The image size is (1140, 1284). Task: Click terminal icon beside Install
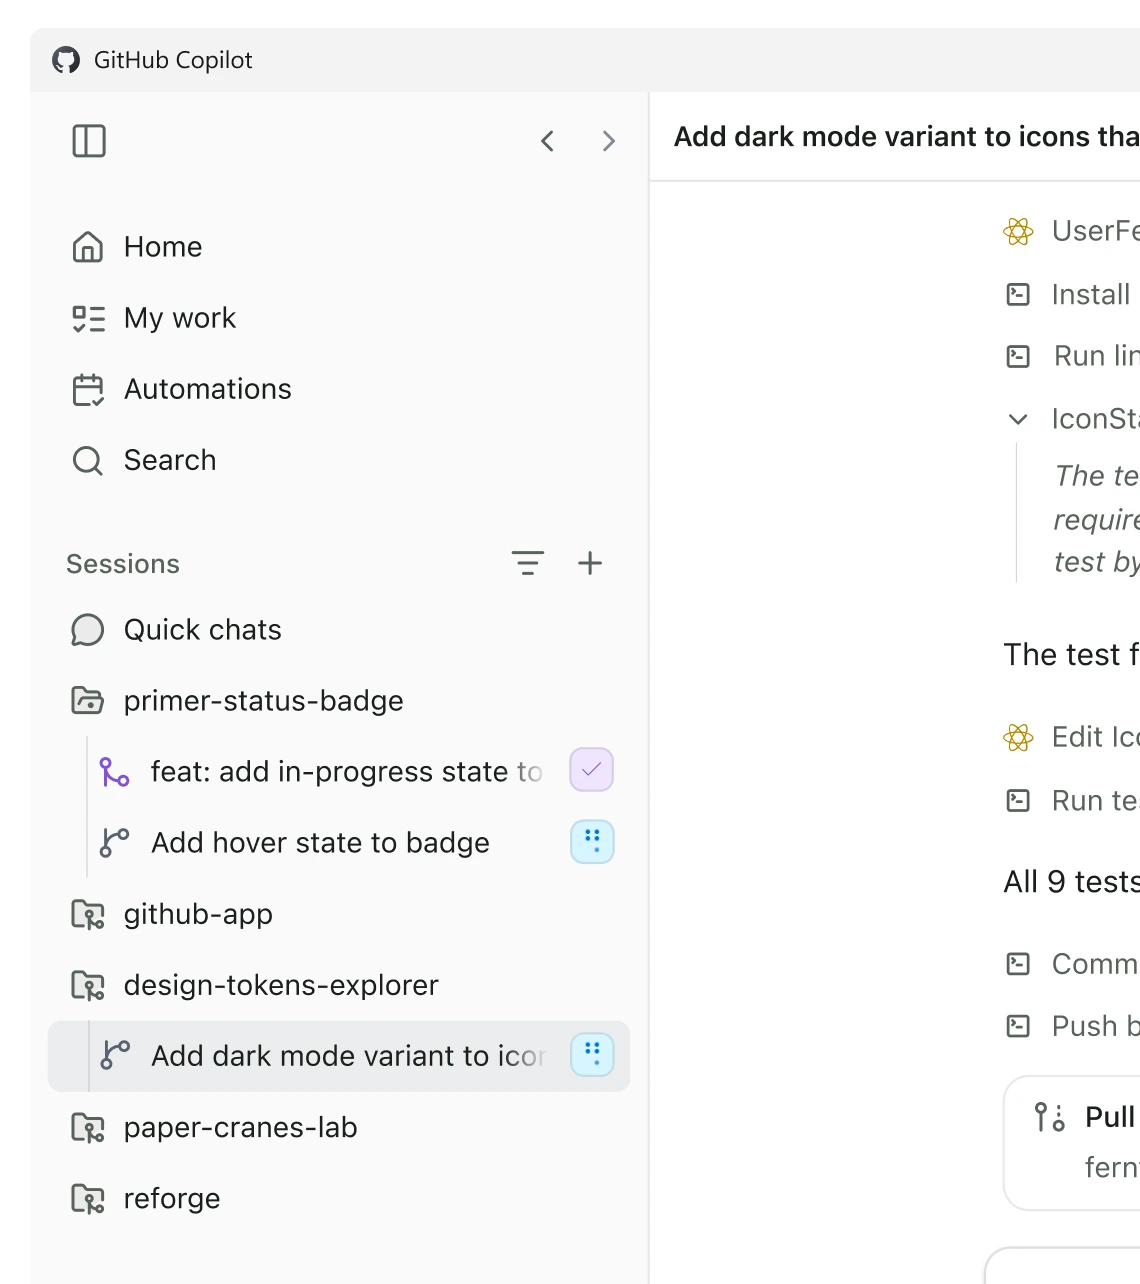click(1018, 295)
